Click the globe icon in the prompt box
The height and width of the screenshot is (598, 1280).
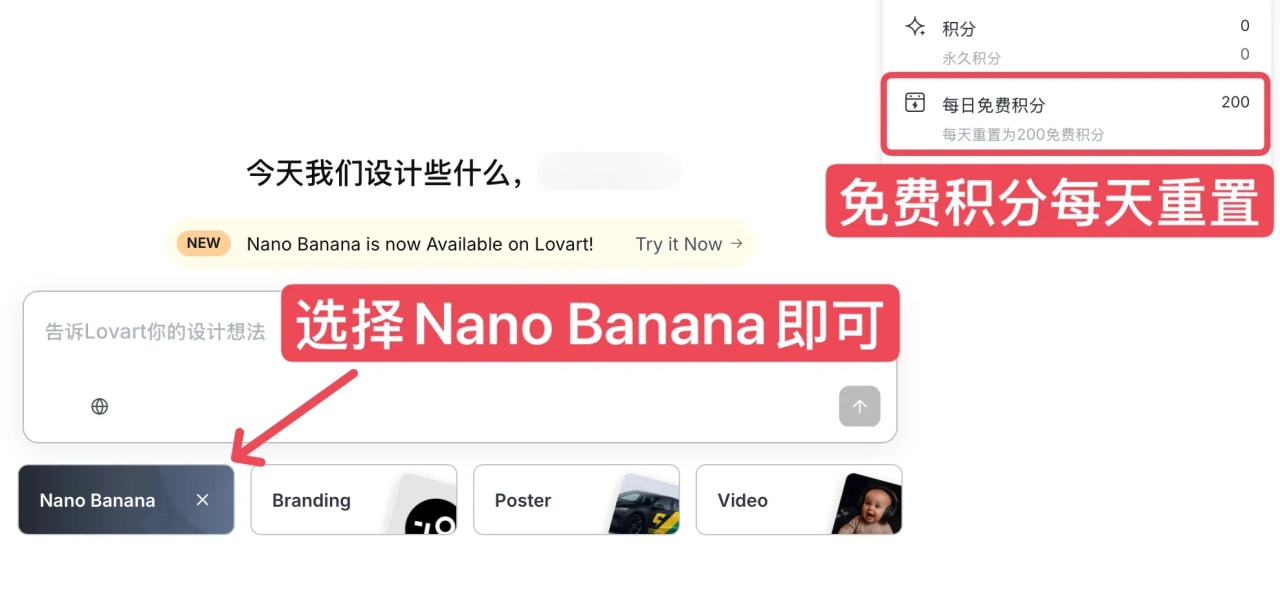pos(100,406)
